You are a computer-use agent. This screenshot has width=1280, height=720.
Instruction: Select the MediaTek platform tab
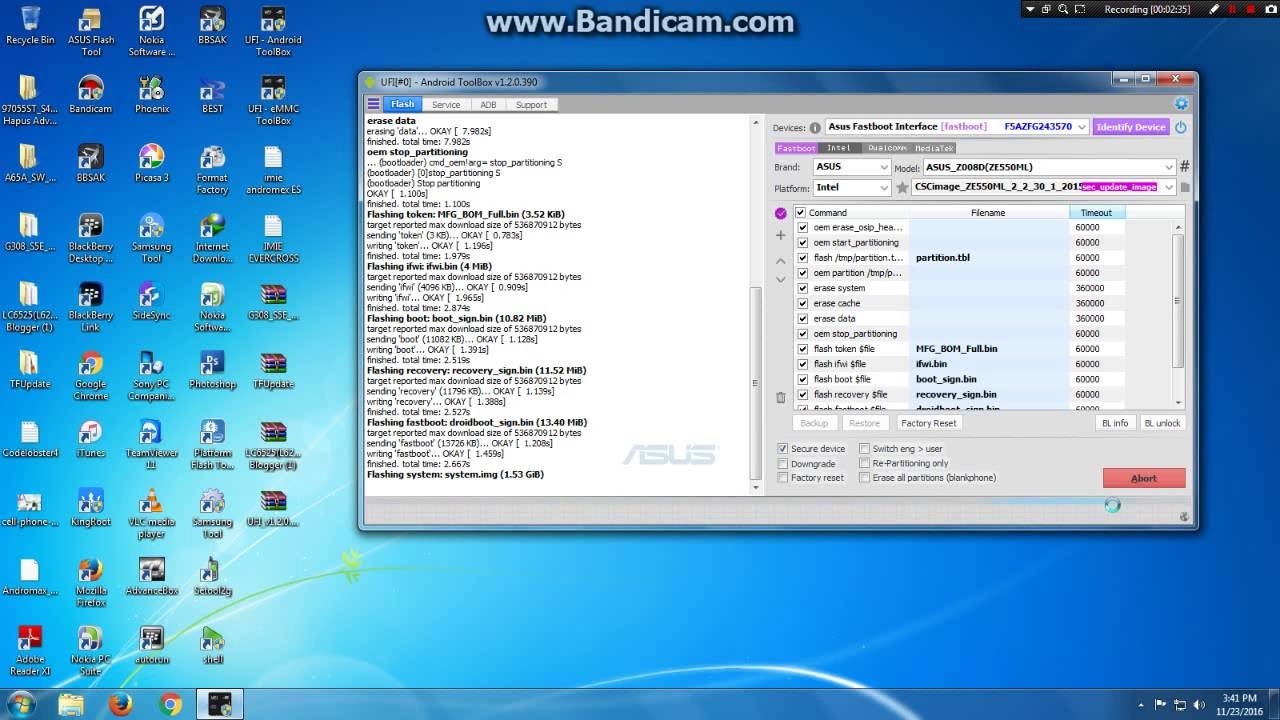[x=934, y=148]
